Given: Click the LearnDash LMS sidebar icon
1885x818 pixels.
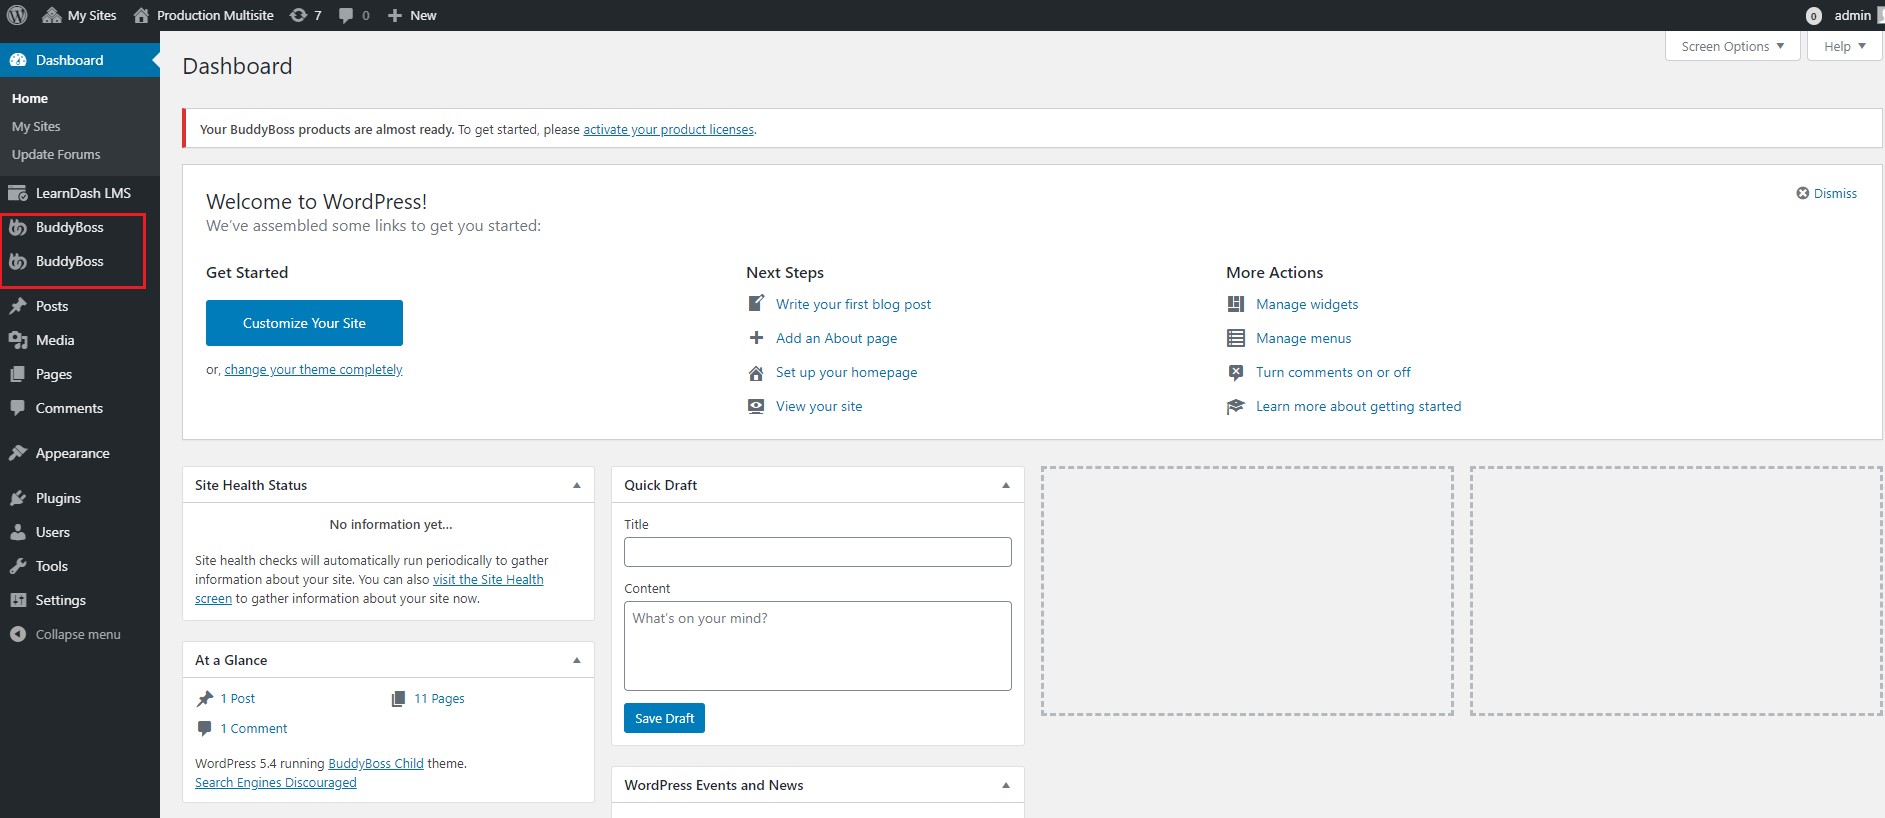Looking at the screenshot, I should pyautogui.click(x=18, y=193).
